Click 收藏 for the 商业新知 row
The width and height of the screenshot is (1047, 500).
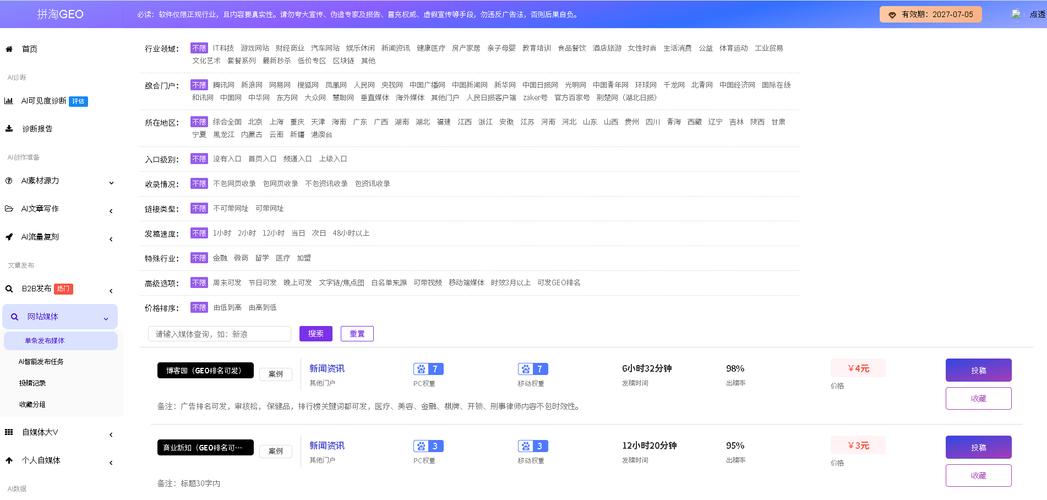point(978,475)
